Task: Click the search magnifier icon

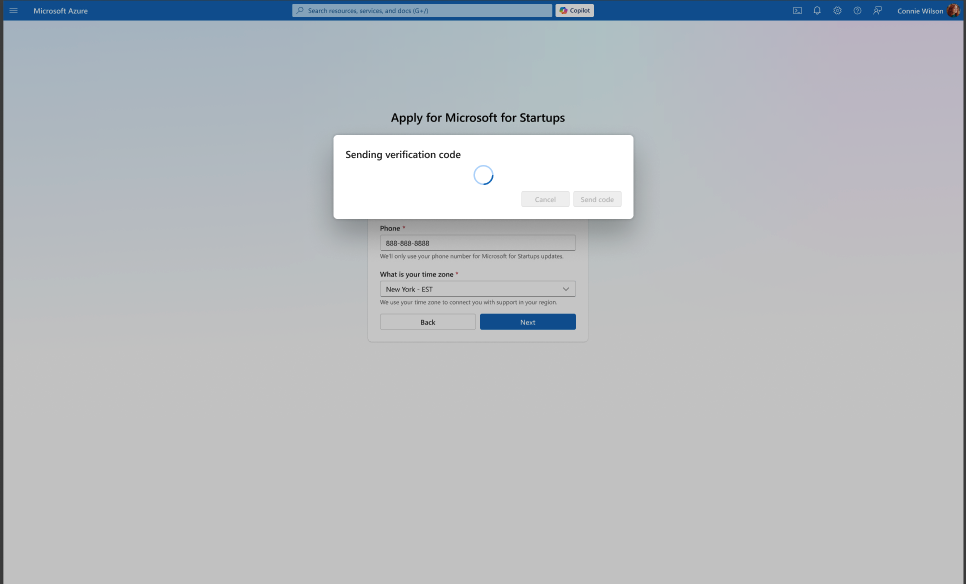Action: (299, 10)
